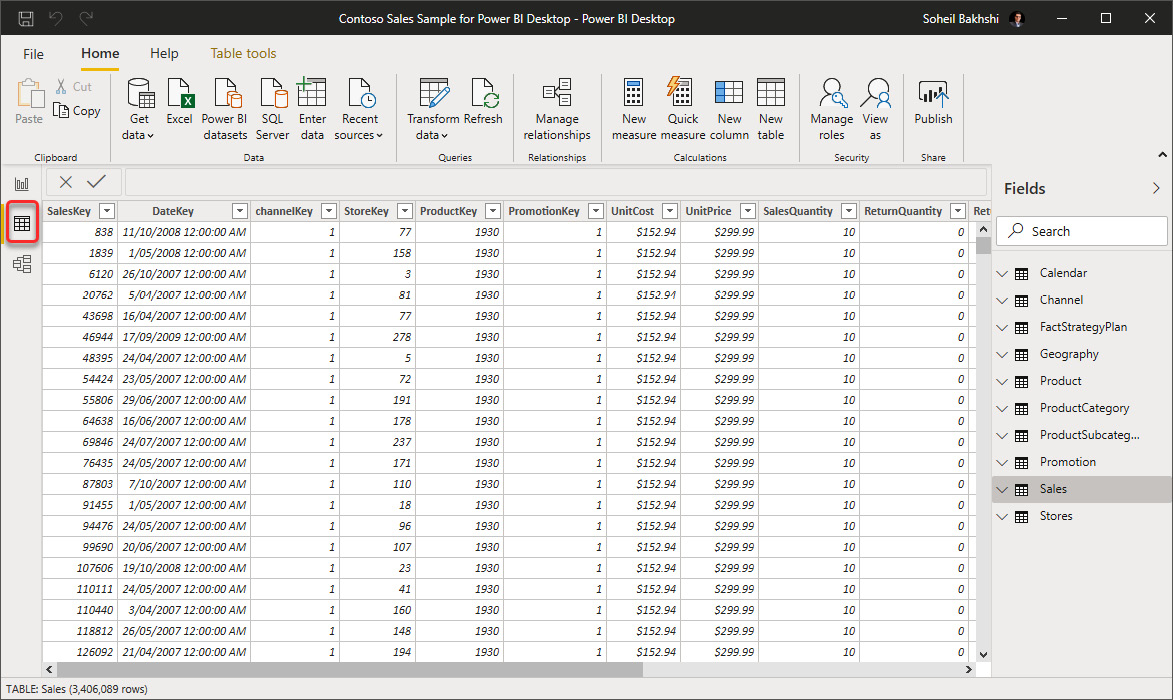Switch to Model view in sidebar
The height and width of the screenshot is (700, 1173).
click(x=22, y=264)
